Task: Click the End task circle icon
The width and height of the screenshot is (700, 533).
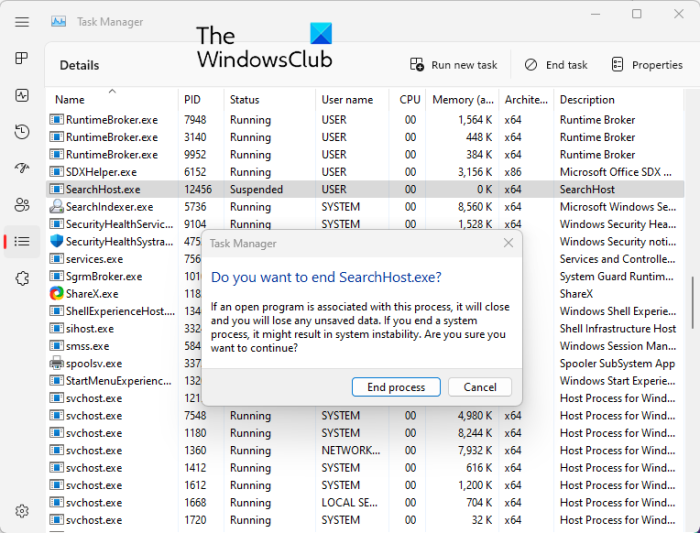Action: [x=531, y=65]
